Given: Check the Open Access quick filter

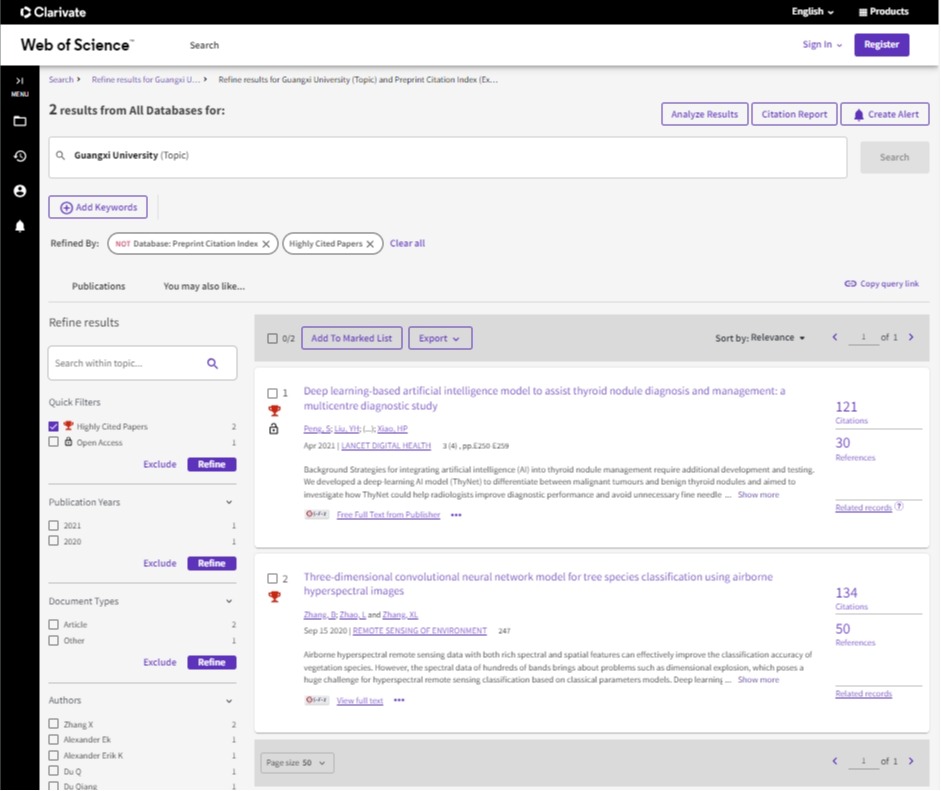Looking at the screenshot, I should pyautogui.click(x=54, y=442).
